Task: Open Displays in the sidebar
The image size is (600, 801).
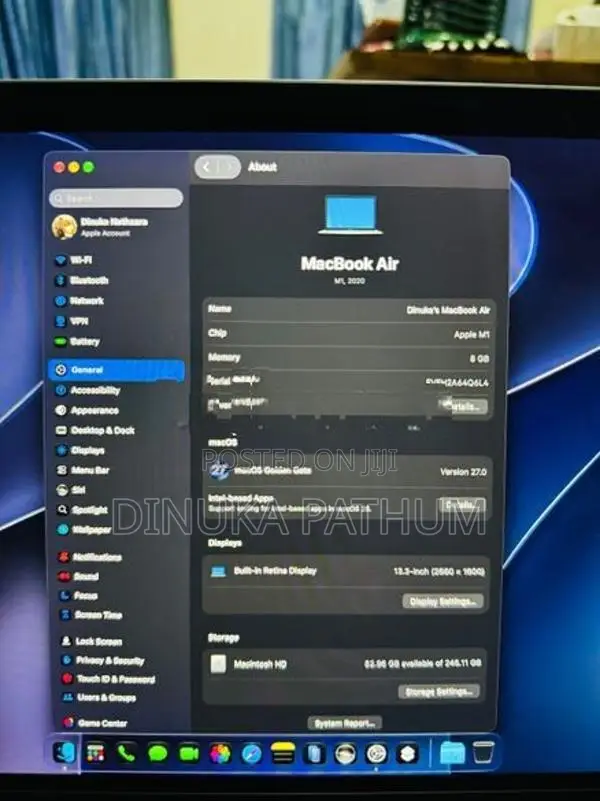Action: click(80, 451)
